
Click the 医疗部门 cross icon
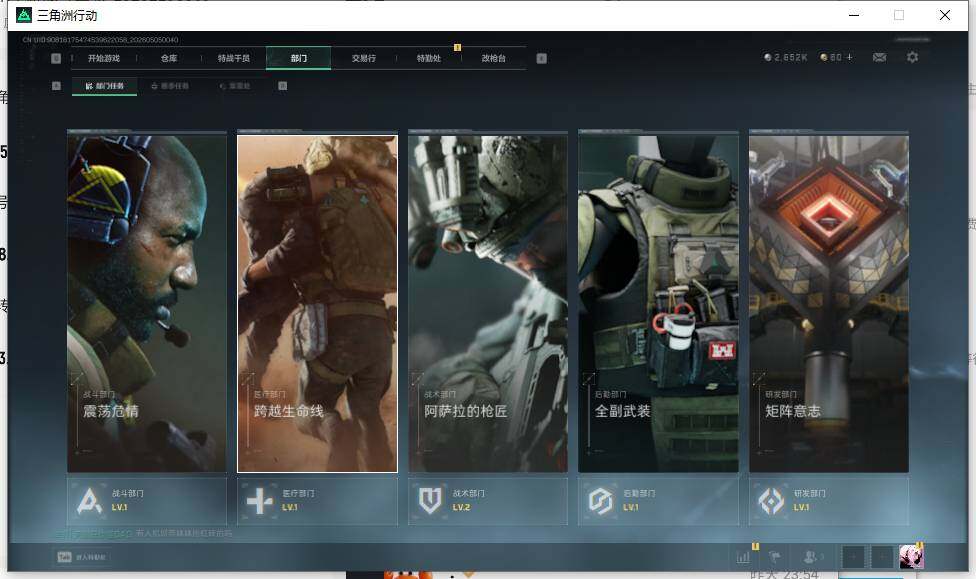[x=260, y=501]
